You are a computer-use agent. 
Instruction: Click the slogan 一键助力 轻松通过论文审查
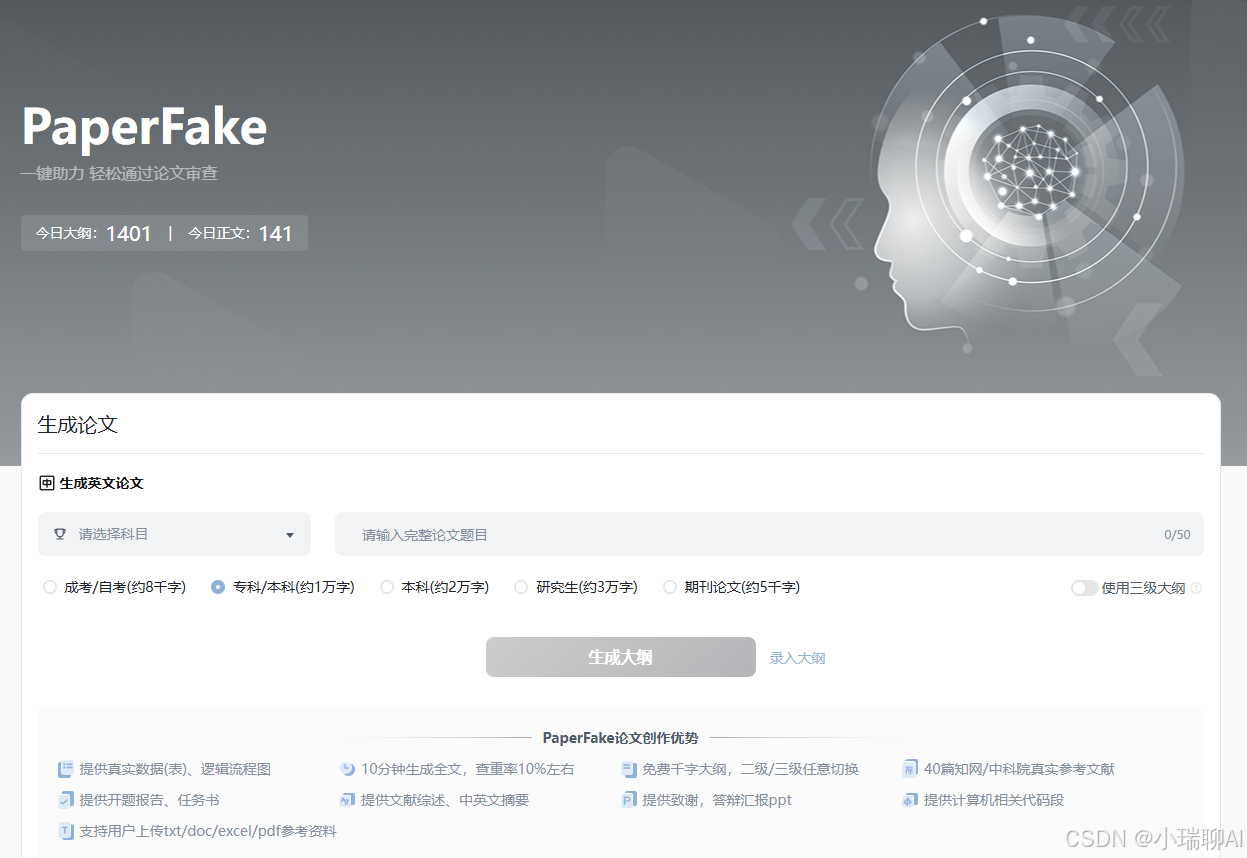(119, 173)
